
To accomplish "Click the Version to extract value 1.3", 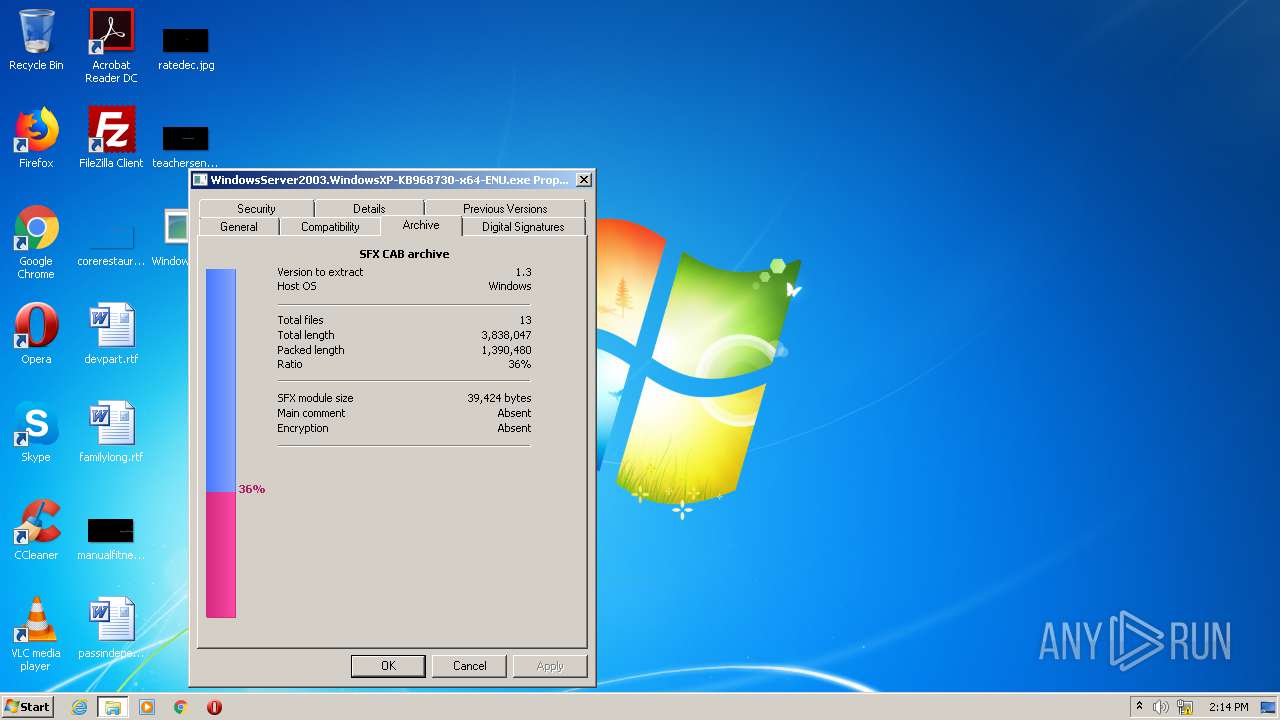I will 523,272.
